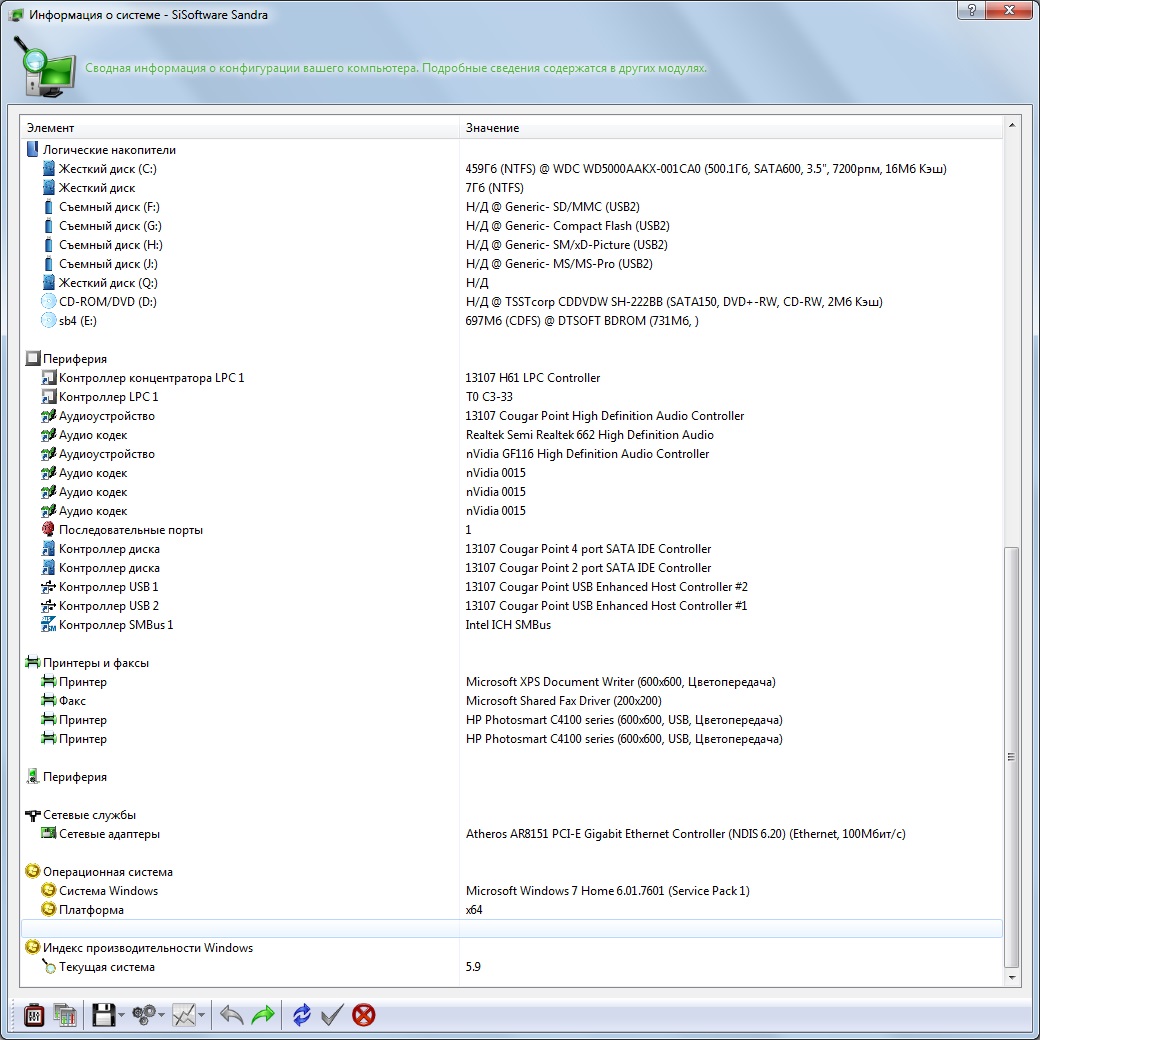
Task: Click the Элемент column header
Action: 240,128
